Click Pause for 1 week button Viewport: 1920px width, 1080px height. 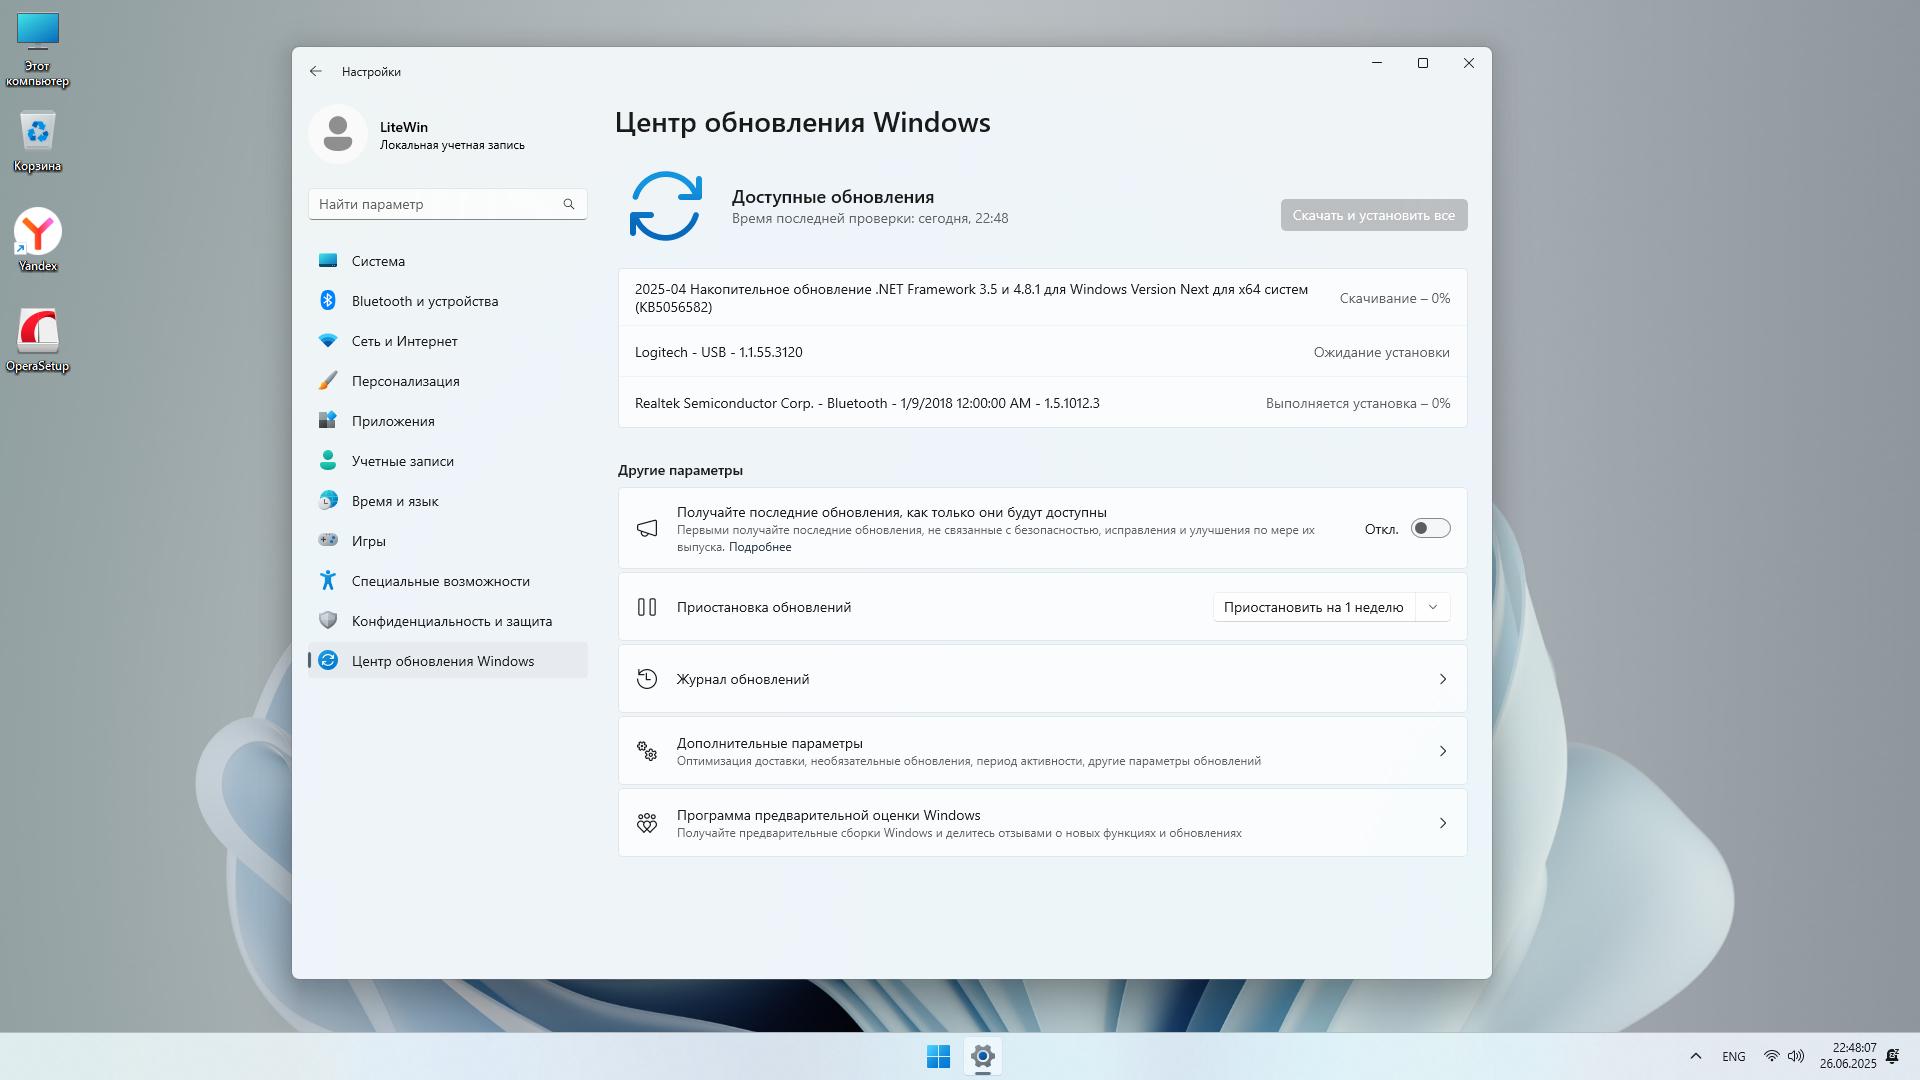1313,607
